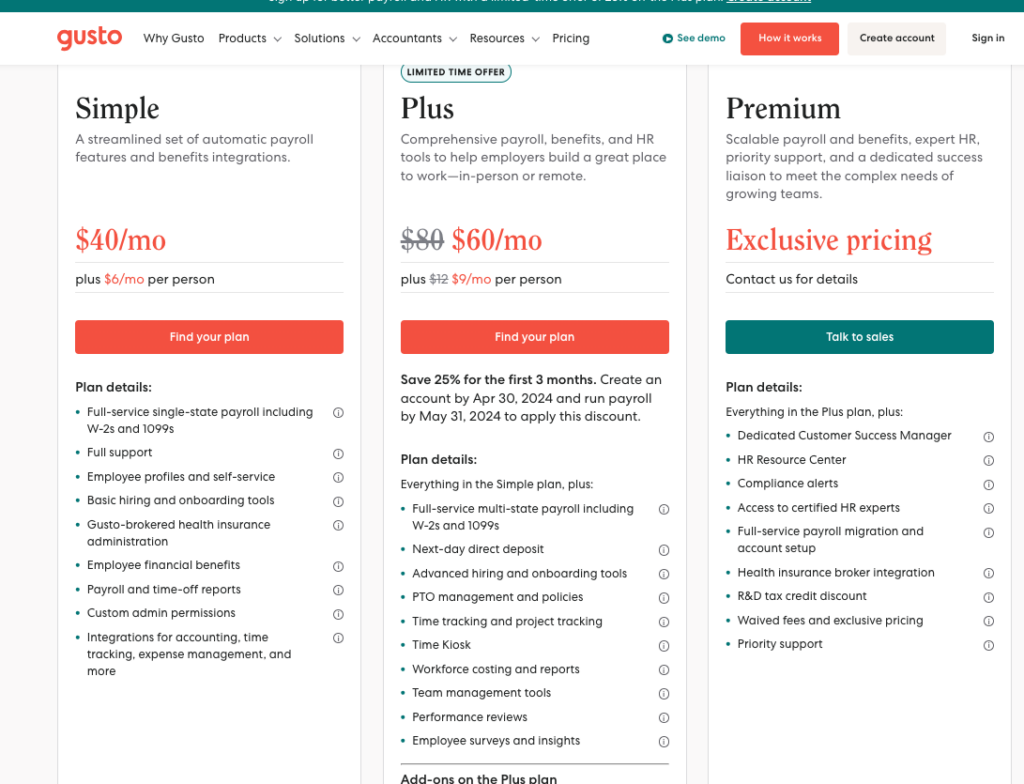Go to the Pricing page
Image resolution: width=1024 pixels, height=784 pixels.
point(571,38)
